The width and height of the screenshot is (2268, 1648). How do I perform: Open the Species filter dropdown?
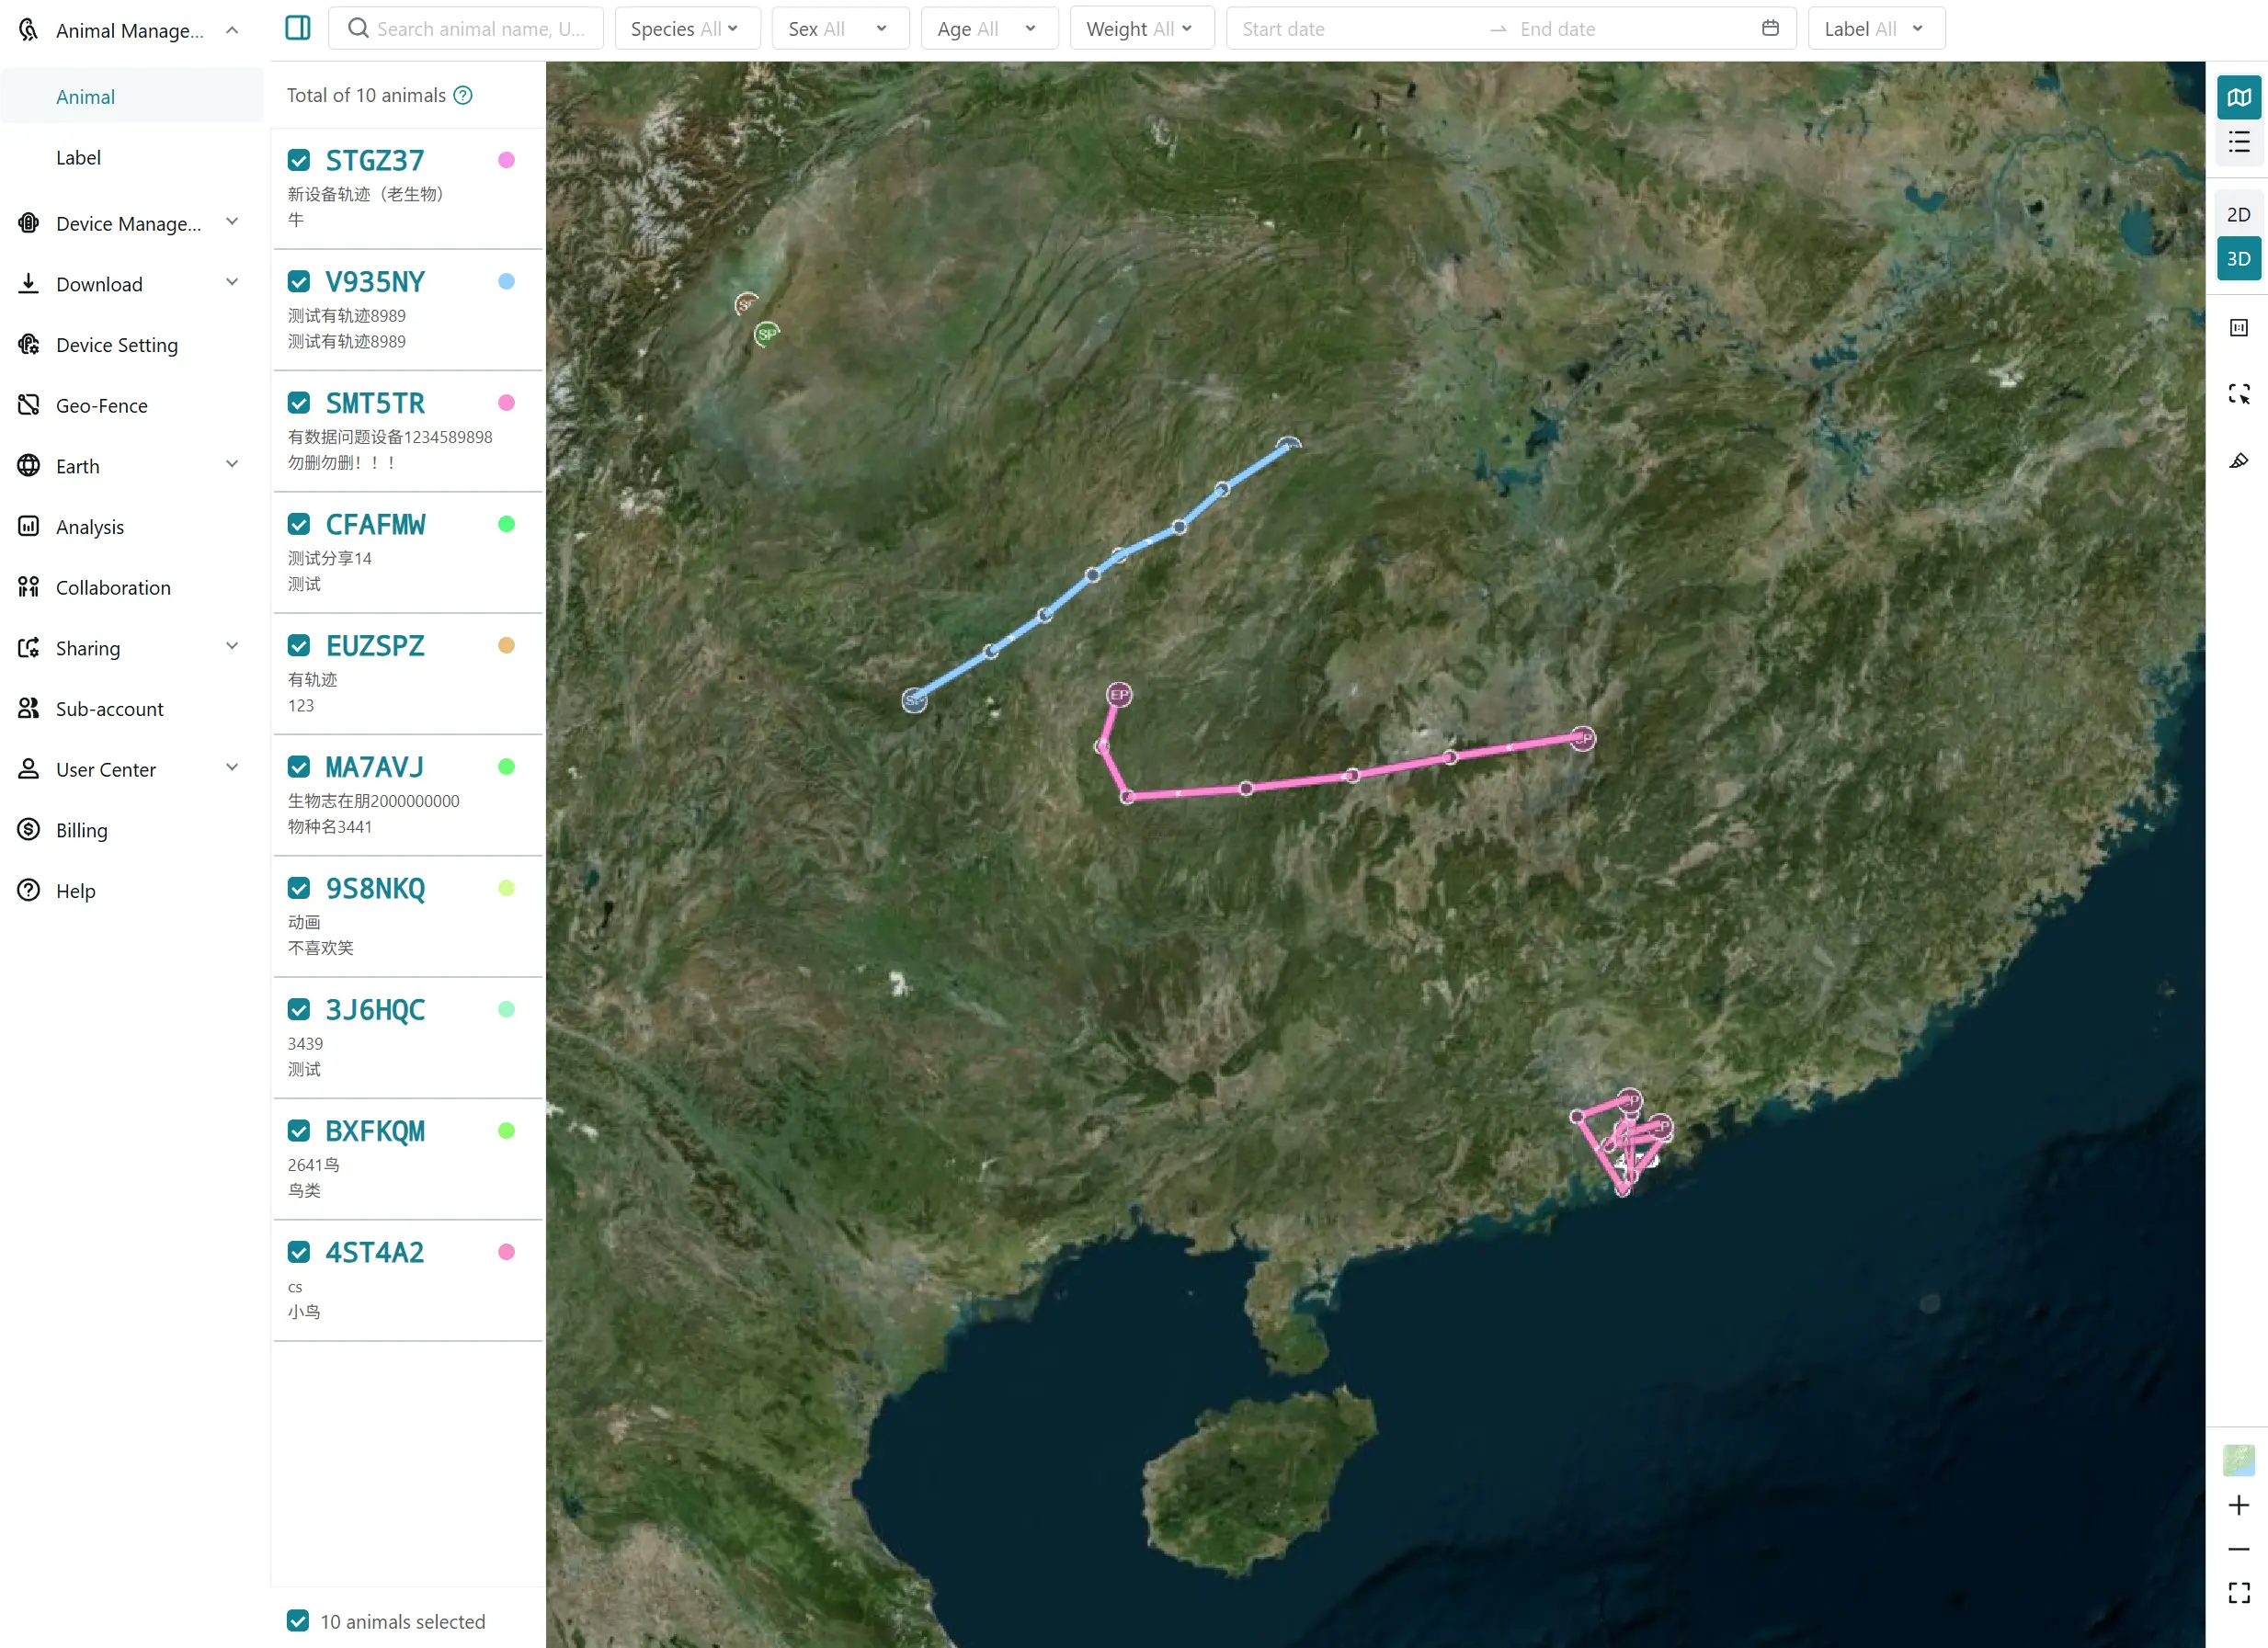point(686,29)
